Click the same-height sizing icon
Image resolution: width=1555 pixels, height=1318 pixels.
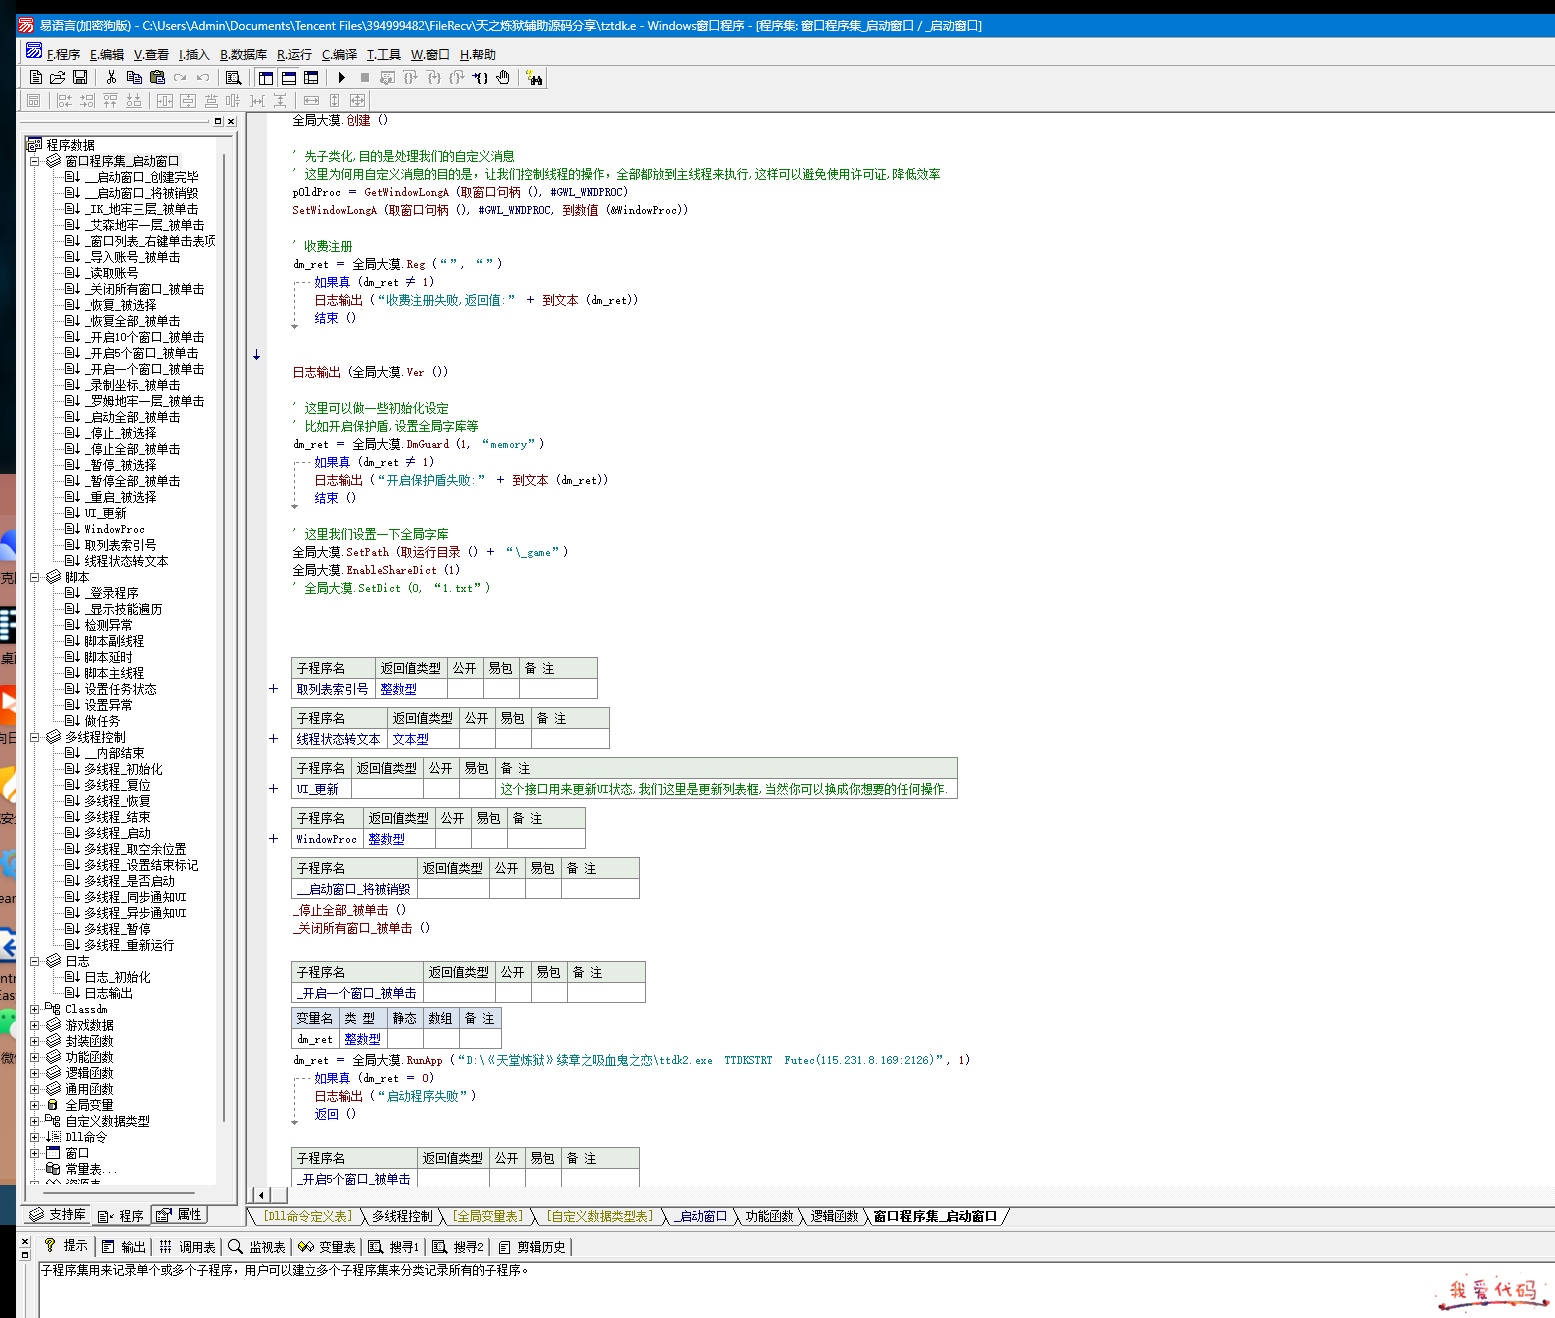tap(334, 101)
